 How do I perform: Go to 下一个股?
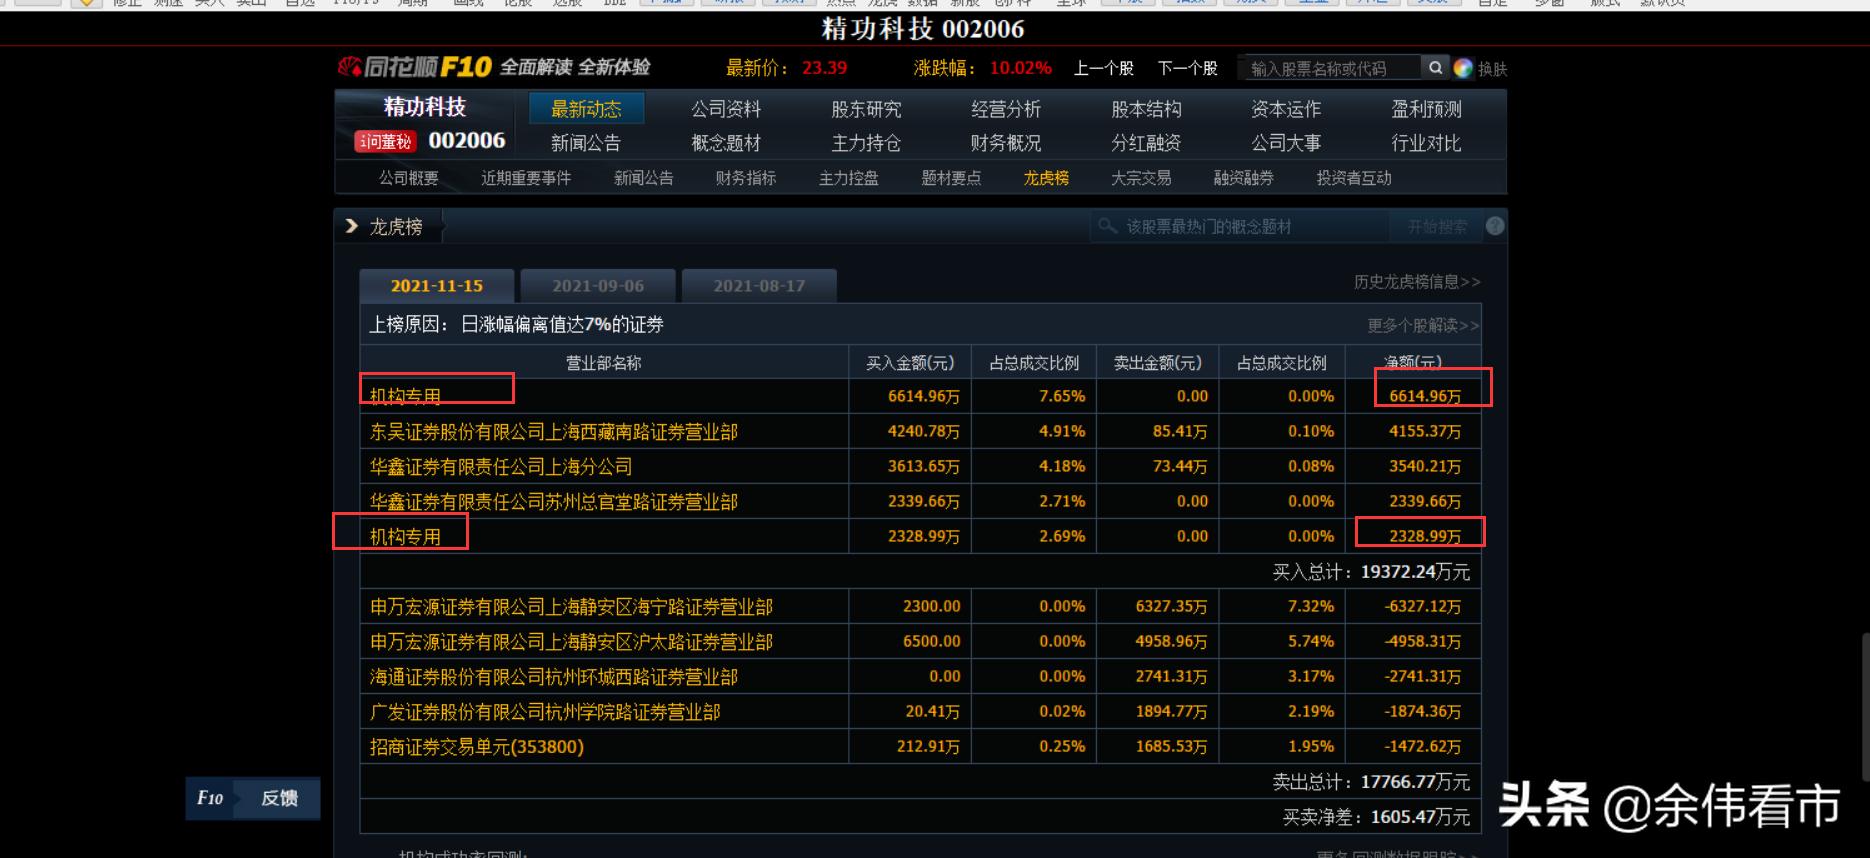click(x=1187, y=68)
